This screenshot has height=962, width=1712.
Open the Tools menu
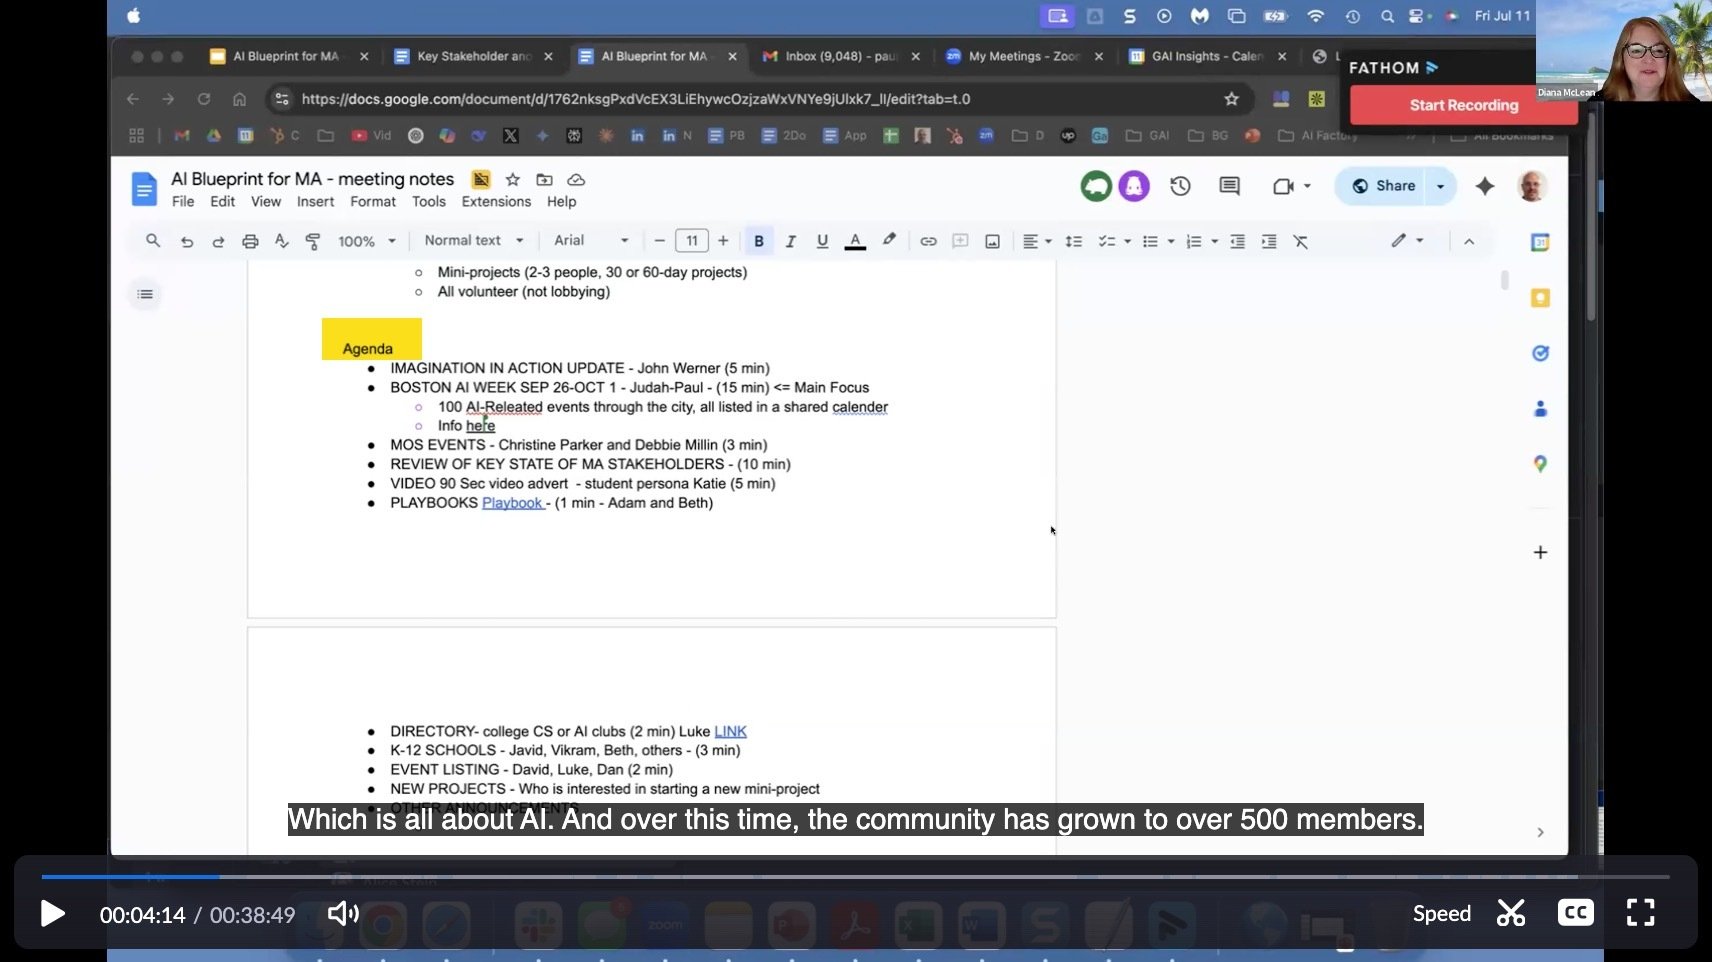(x=429, y=201)
